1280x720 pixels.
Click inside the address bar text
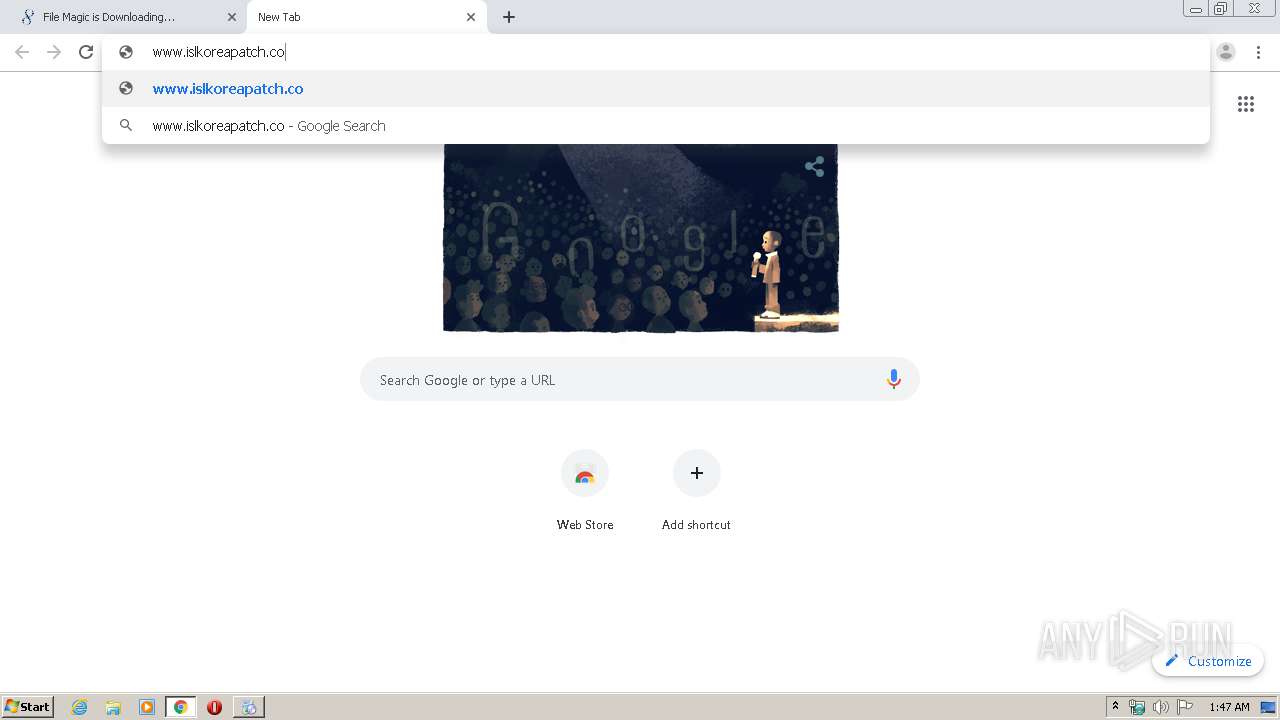click(x=219, y=52)
